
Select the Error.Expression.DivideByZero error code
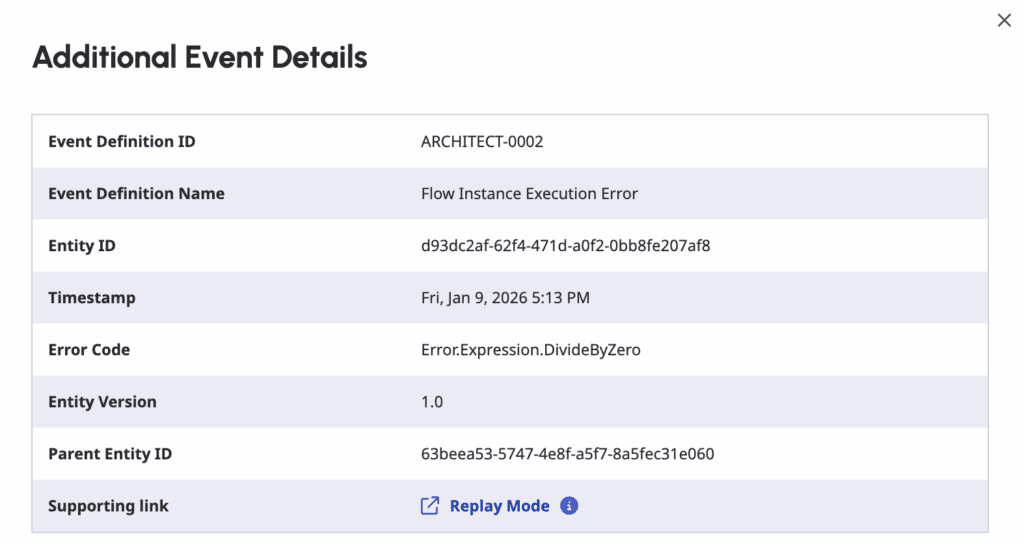click(531, 350)
